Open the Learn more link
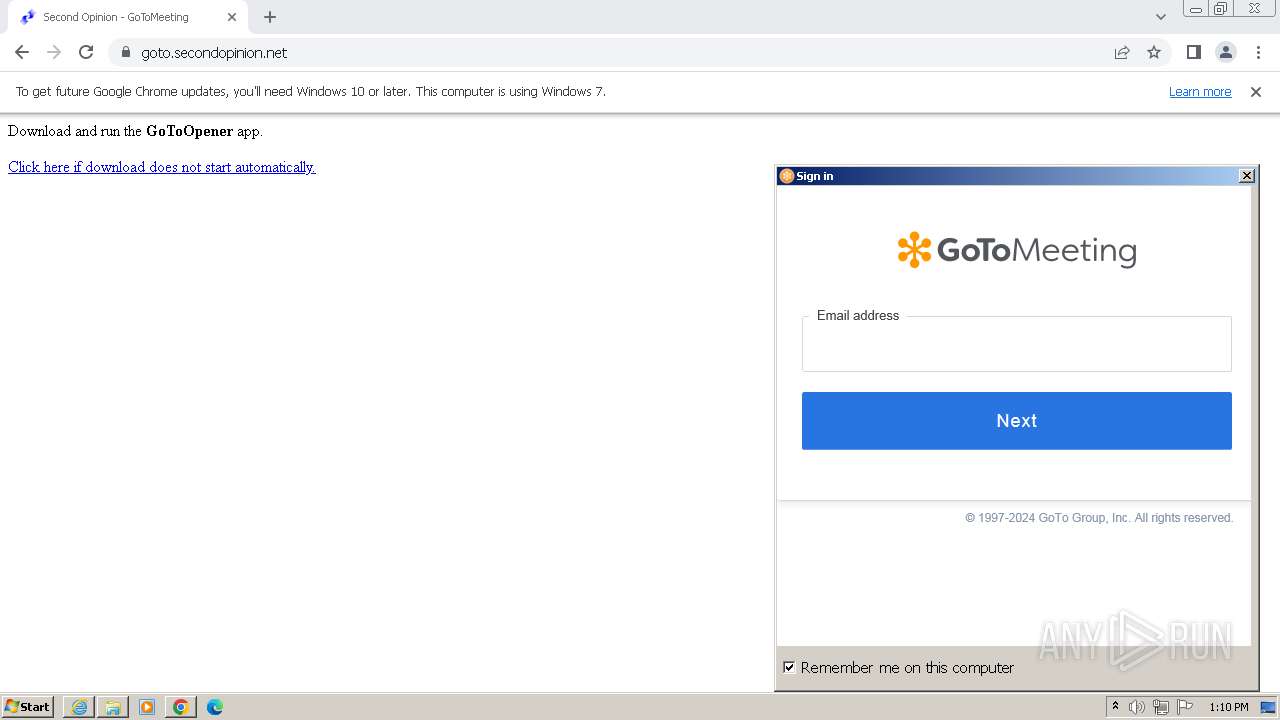This screenshot has width=1280, height=720. (1200, 92)
